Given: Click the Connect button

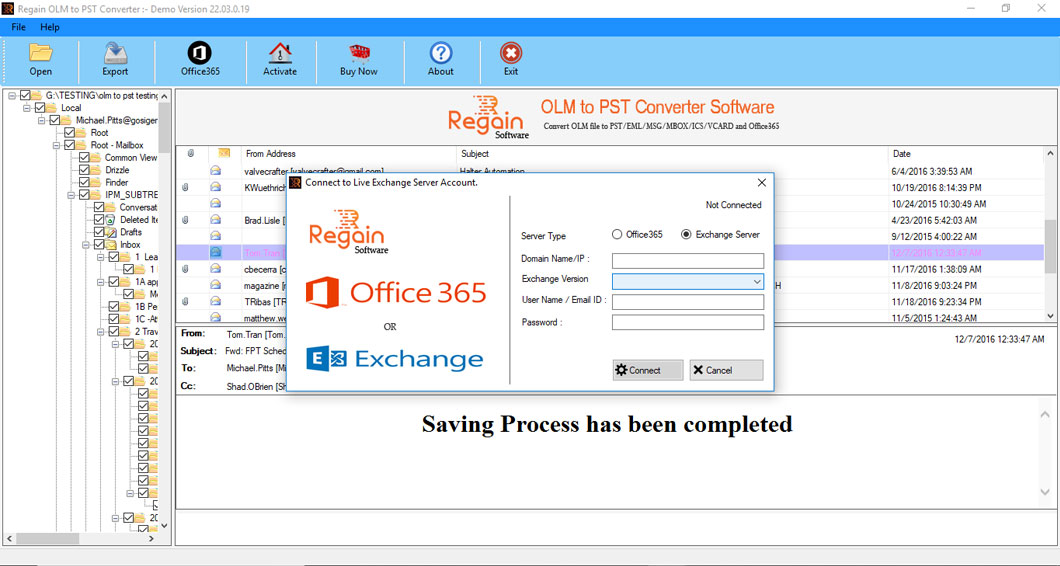Looking at the screenshot, I should coord(648,371).
